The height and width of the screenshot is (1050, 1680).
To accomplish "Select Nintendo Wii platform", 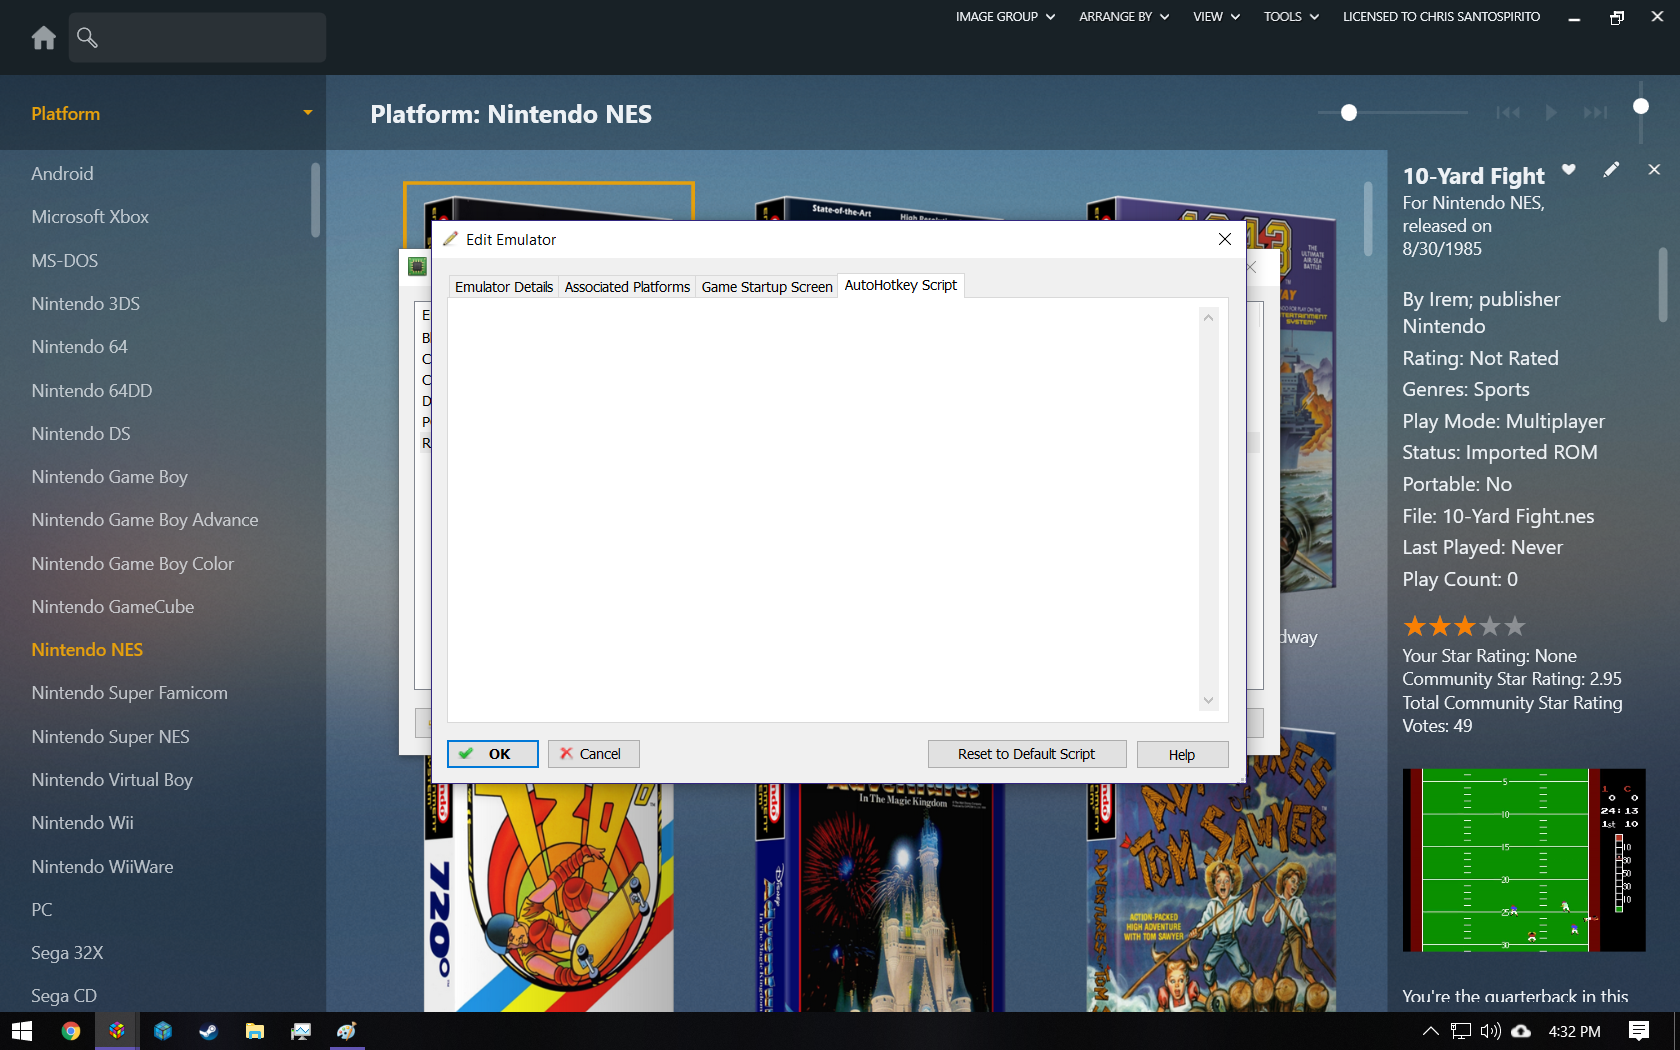I will tap(82, 823).
